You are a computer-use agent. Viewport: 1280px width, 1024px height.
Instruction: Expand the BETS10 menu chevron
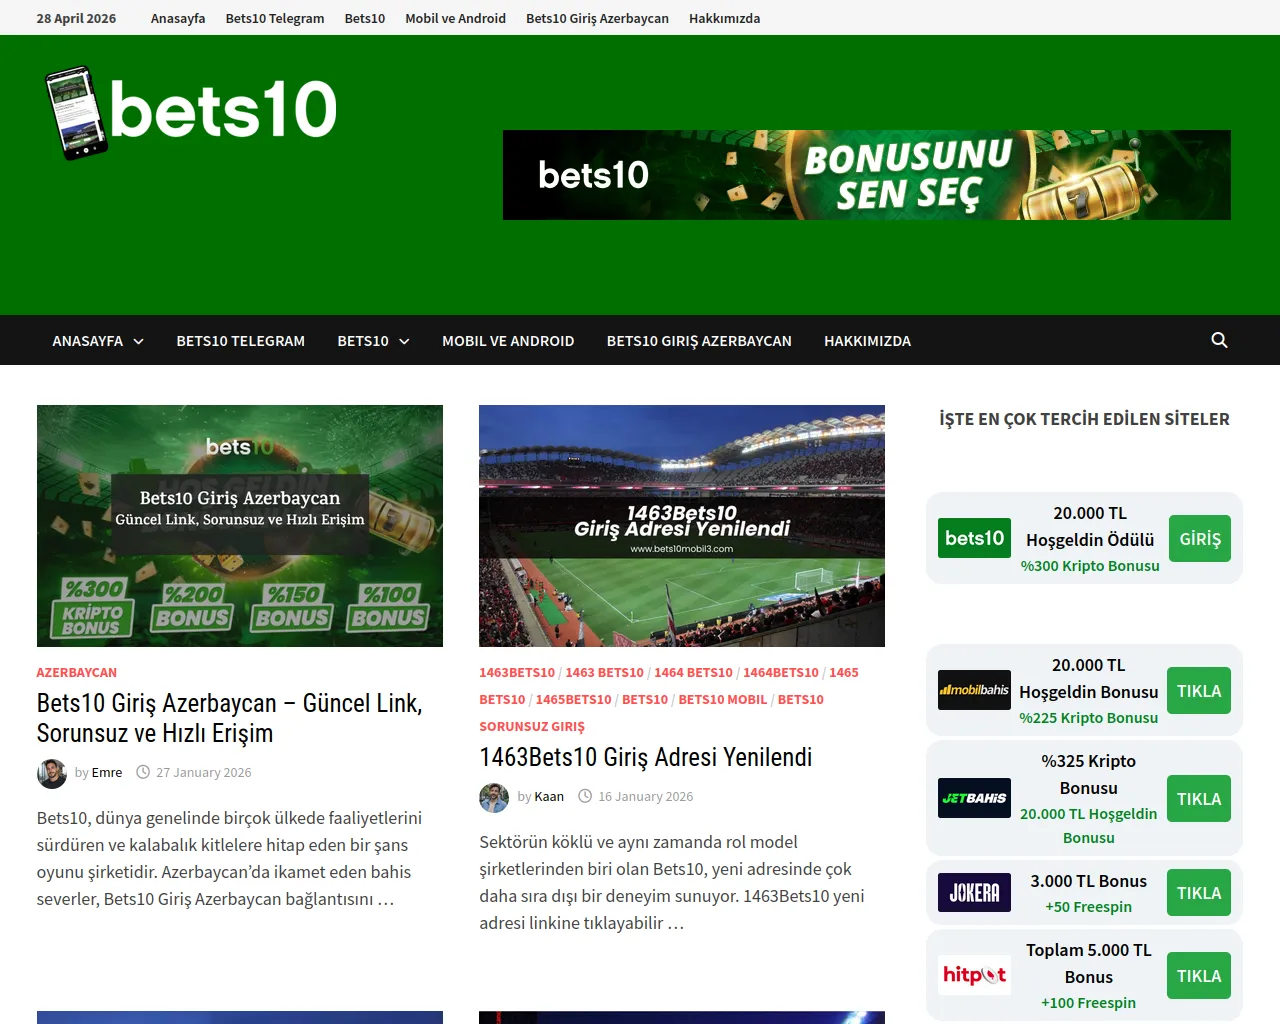coord(404,341)
